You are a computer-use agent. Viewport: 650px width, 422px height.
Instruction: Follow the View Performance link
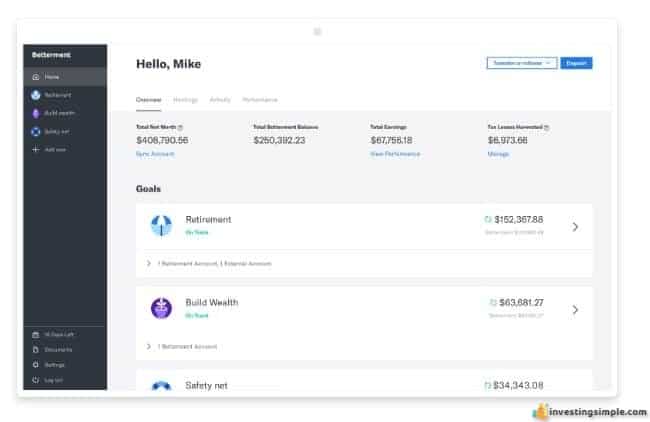point(395,154)
